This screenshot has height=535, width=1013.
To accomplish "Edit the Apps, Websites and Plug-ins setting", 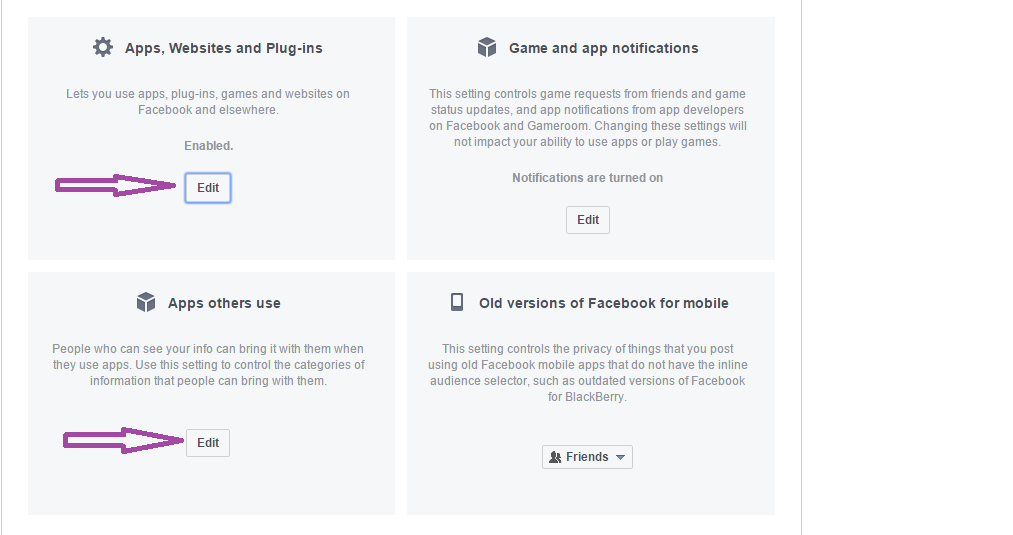I will [208, 187].
